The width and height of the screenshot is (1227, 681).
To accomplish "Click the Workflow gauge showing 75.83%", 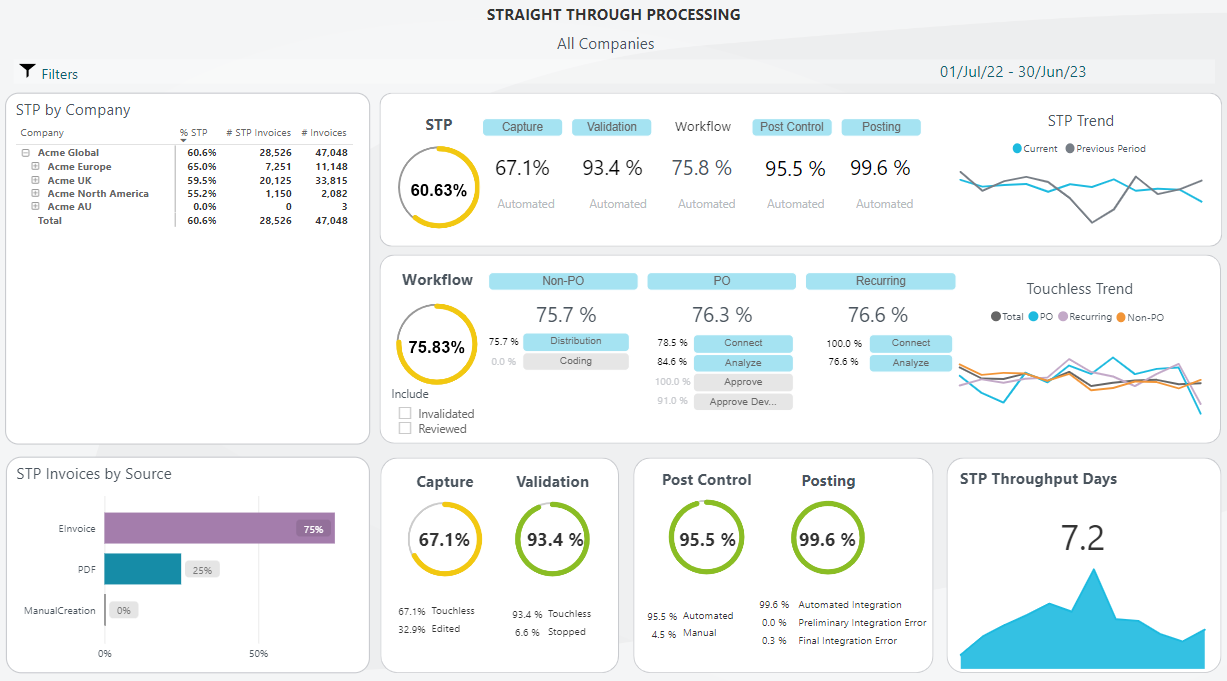I will pos(436,342).
